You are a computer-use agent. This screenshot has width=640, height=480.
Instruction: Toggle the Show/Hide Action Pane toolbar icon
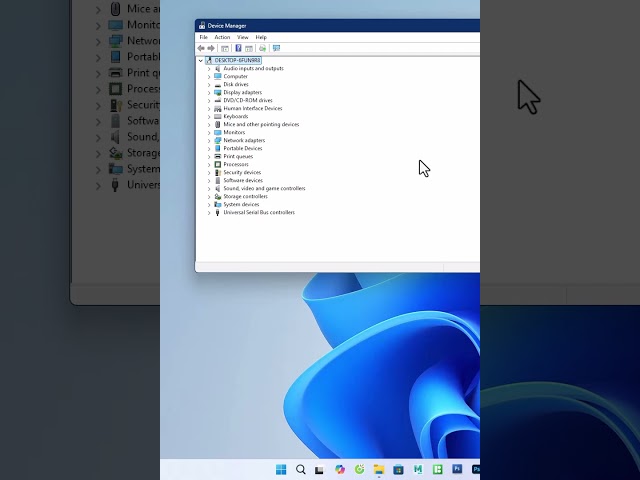tap(249, 48)
